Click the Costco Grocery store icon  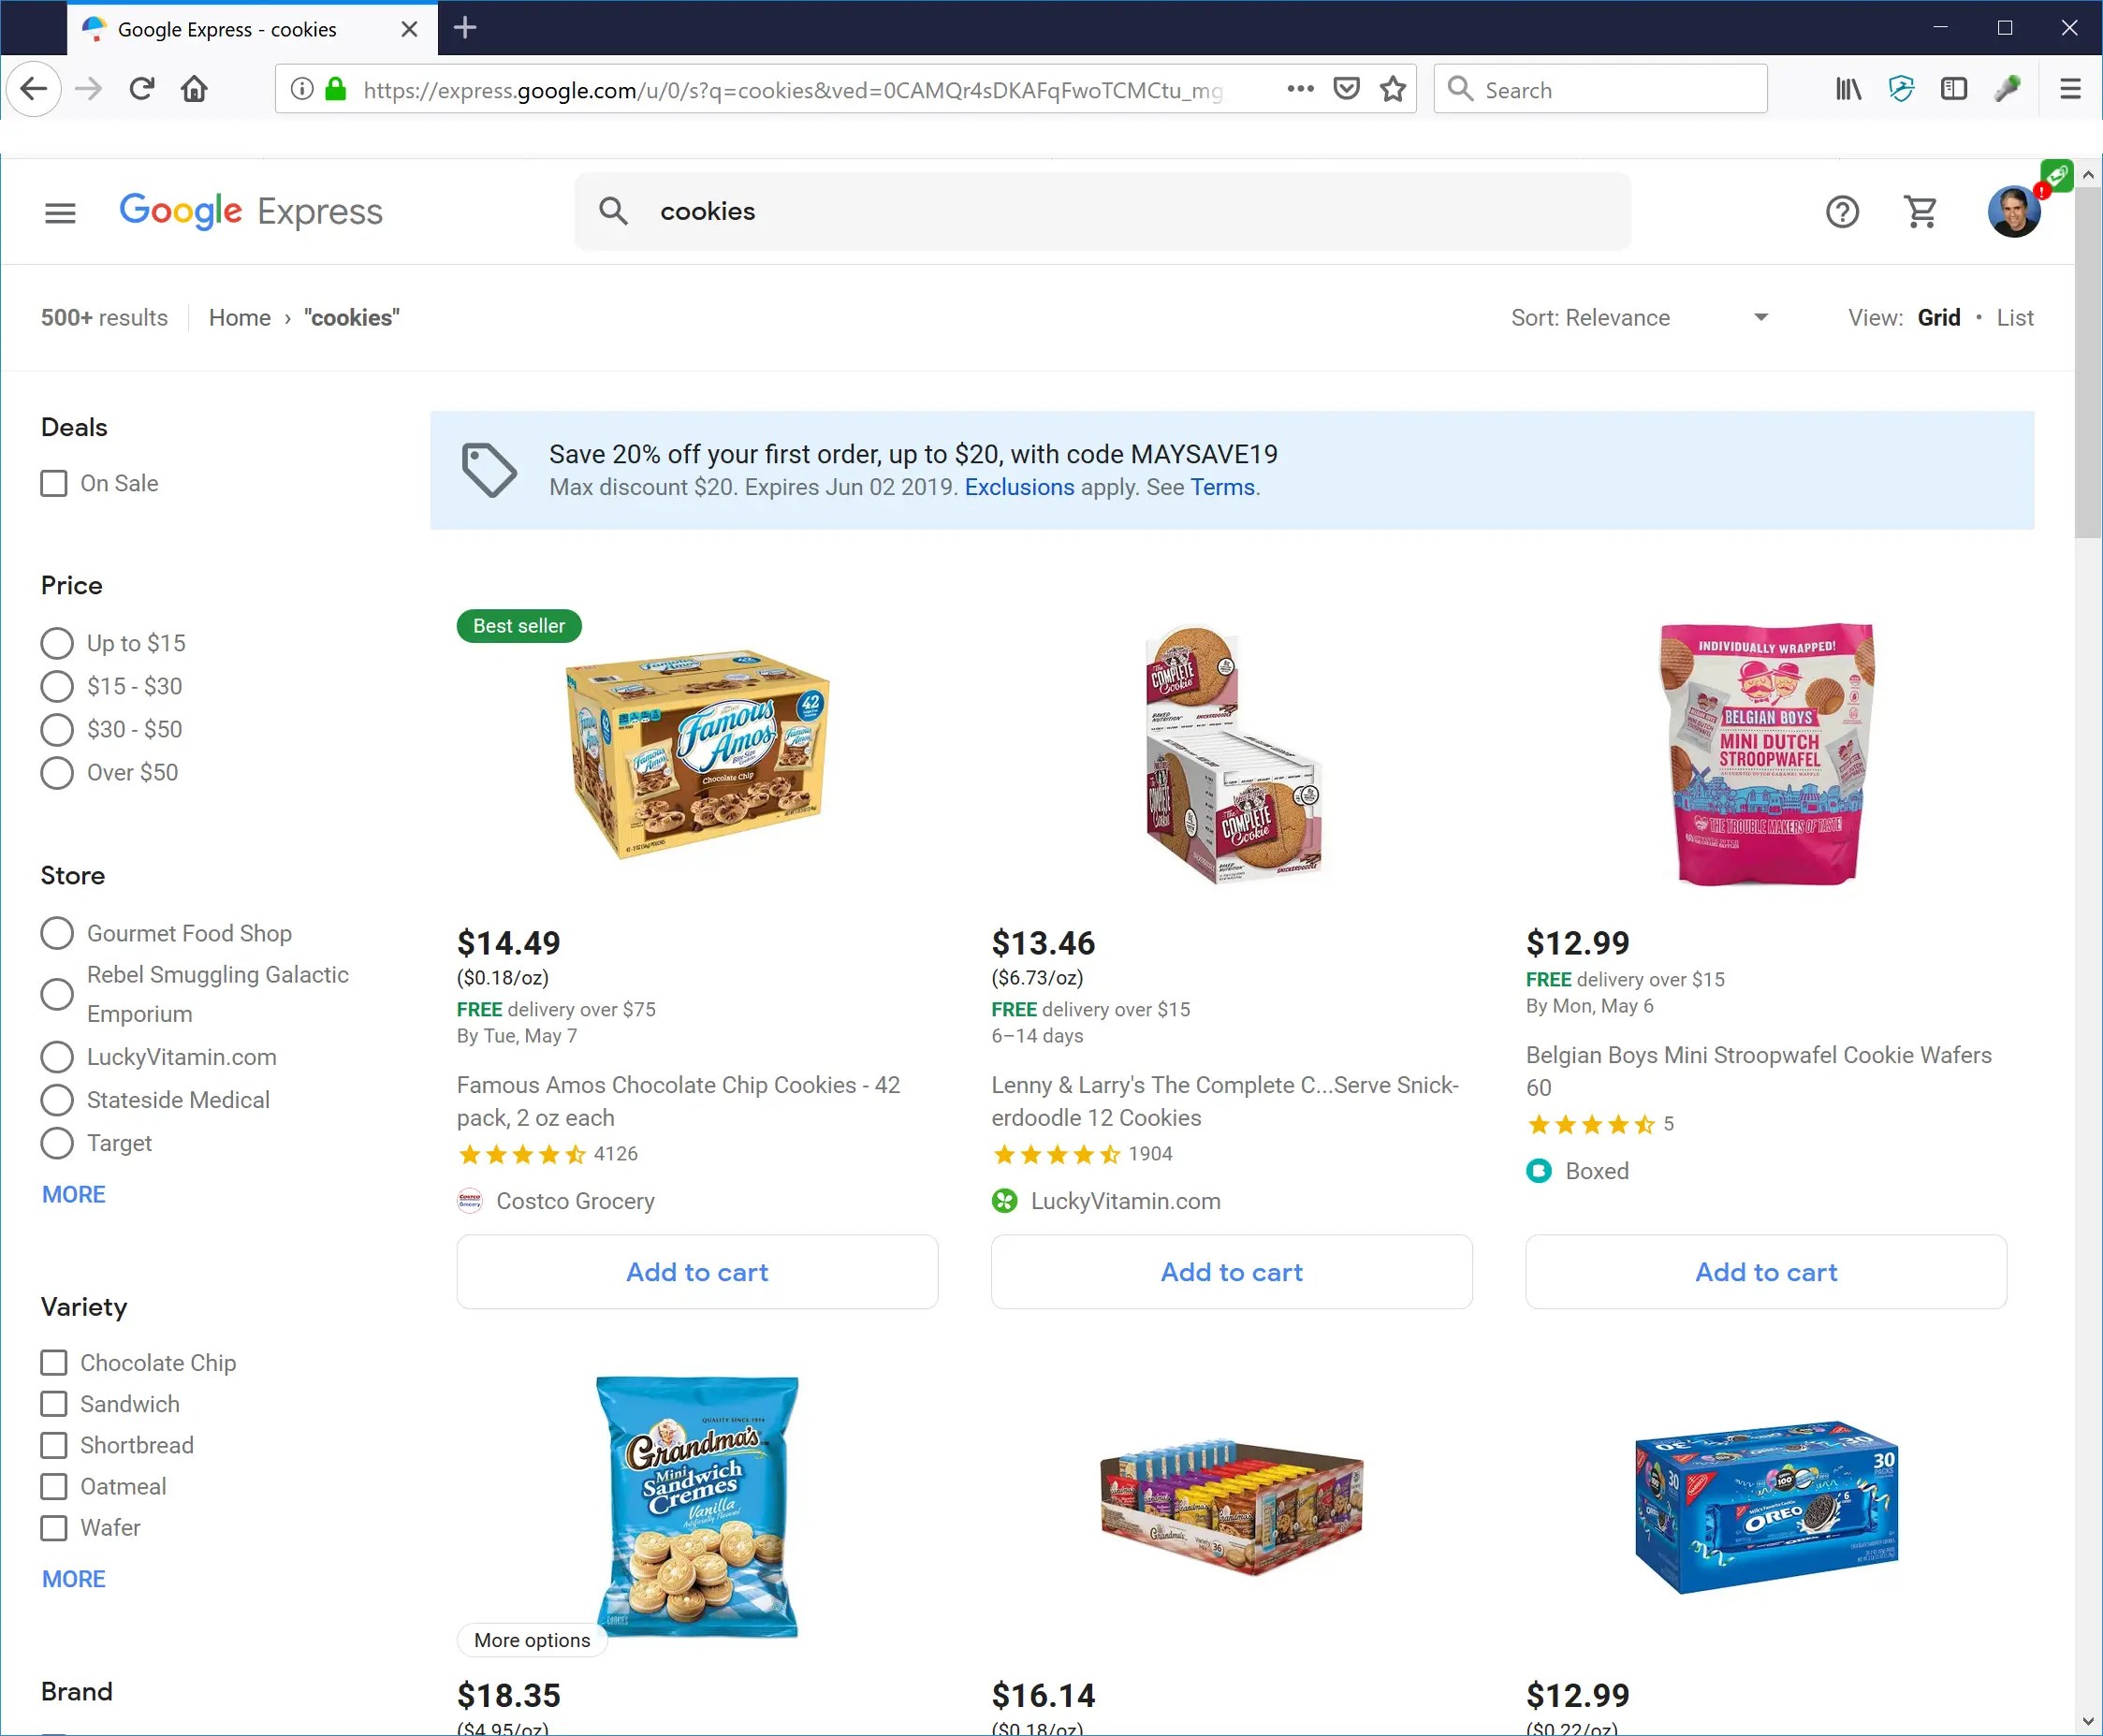pos(470,1201)
